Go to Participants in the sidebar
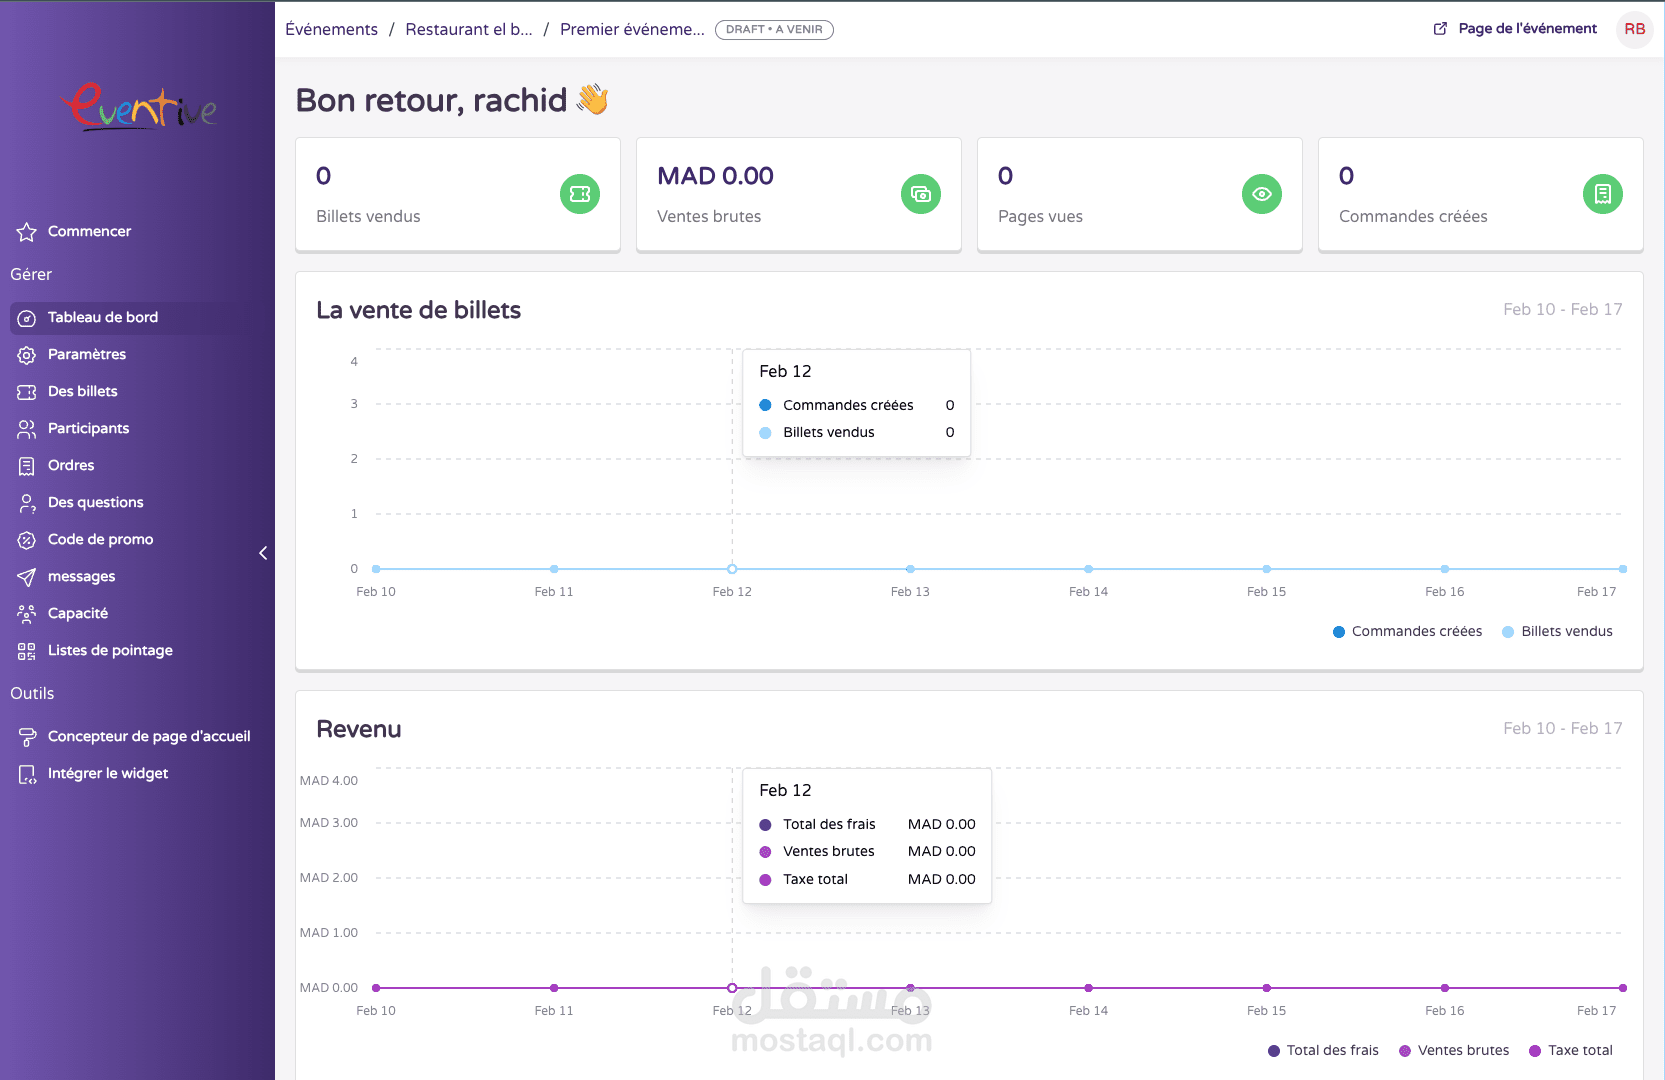This screenshot has width=1665, height=1080. coord(88,428)
